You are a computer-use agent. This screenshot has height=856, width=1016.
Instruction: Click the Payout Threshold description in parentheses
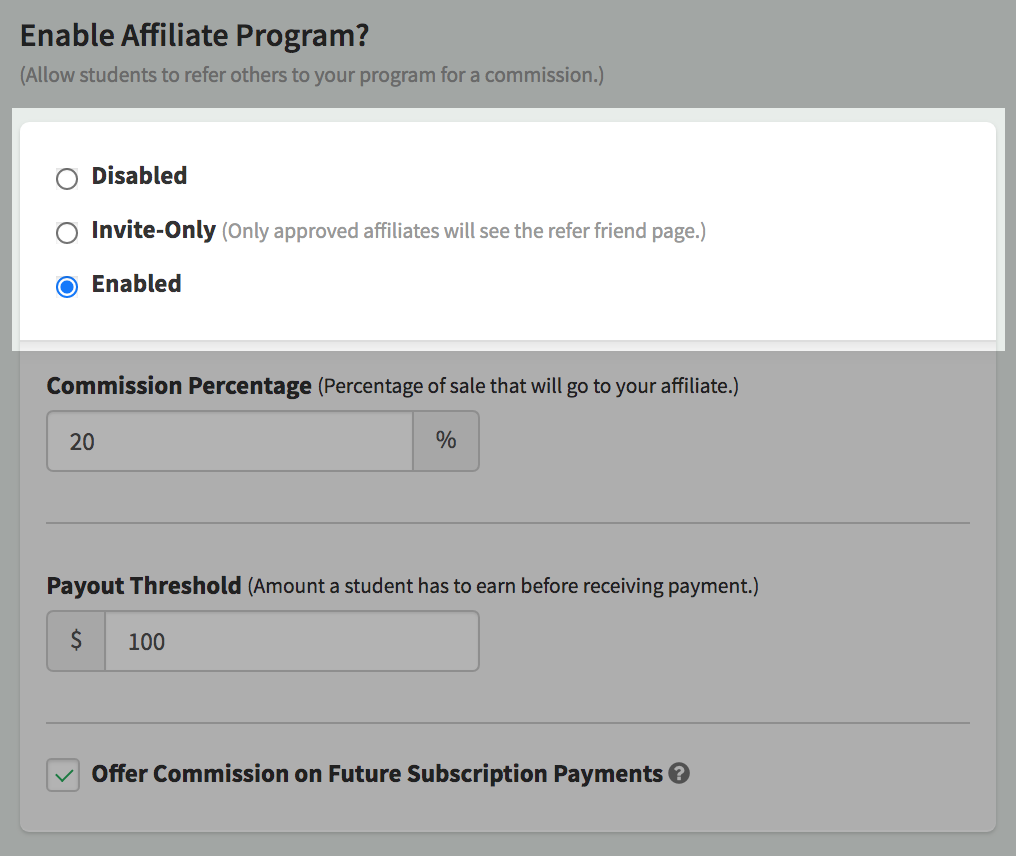tap(503, 586)
